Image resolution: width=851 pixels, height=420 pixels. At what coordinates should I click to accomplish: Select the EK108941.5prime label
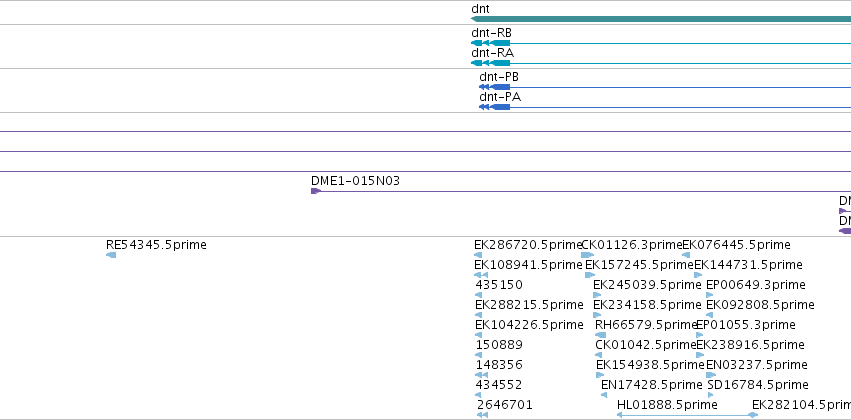[x=528, y=265]
